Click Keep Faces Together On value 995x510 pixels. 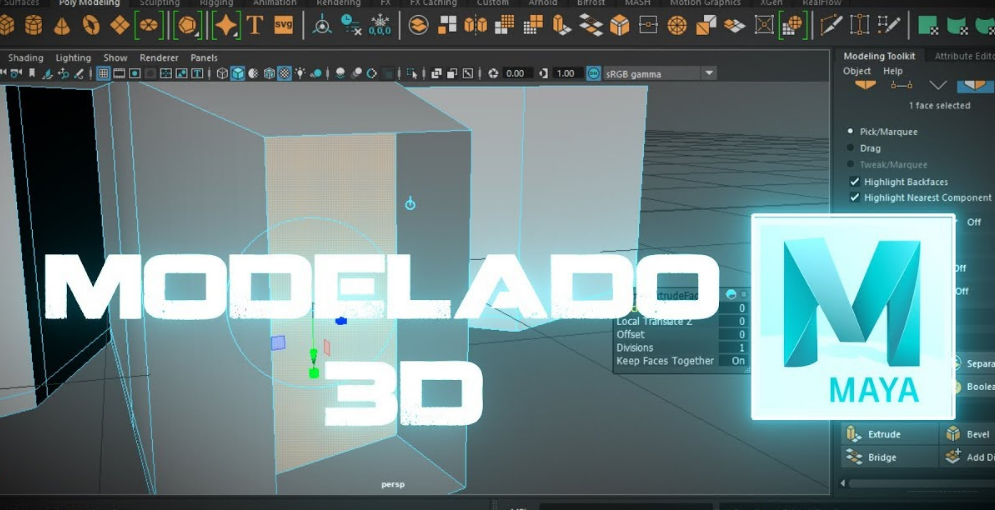point(738,360)
